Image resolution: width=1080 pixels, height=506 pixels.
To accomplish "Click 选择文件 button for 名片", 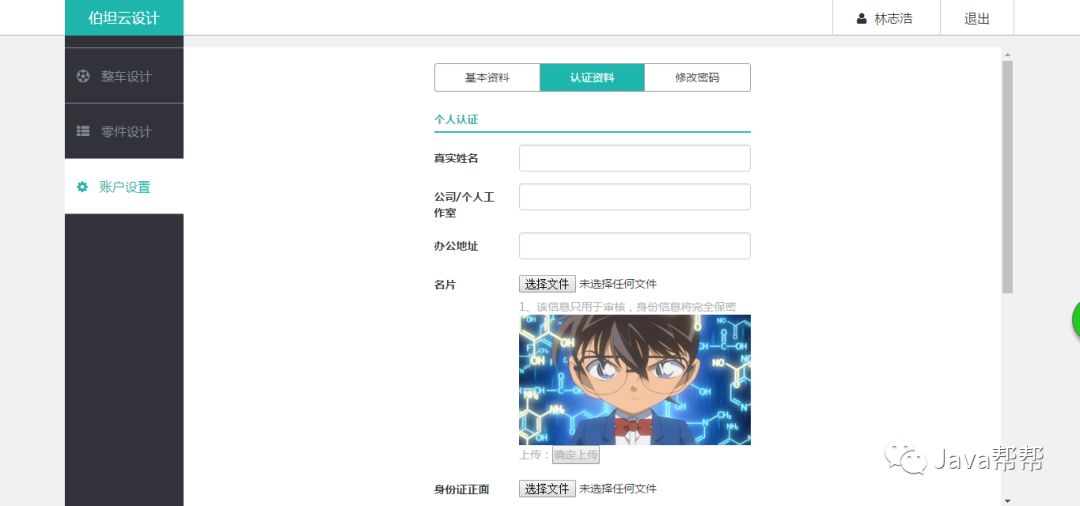I will pos(547,284).
